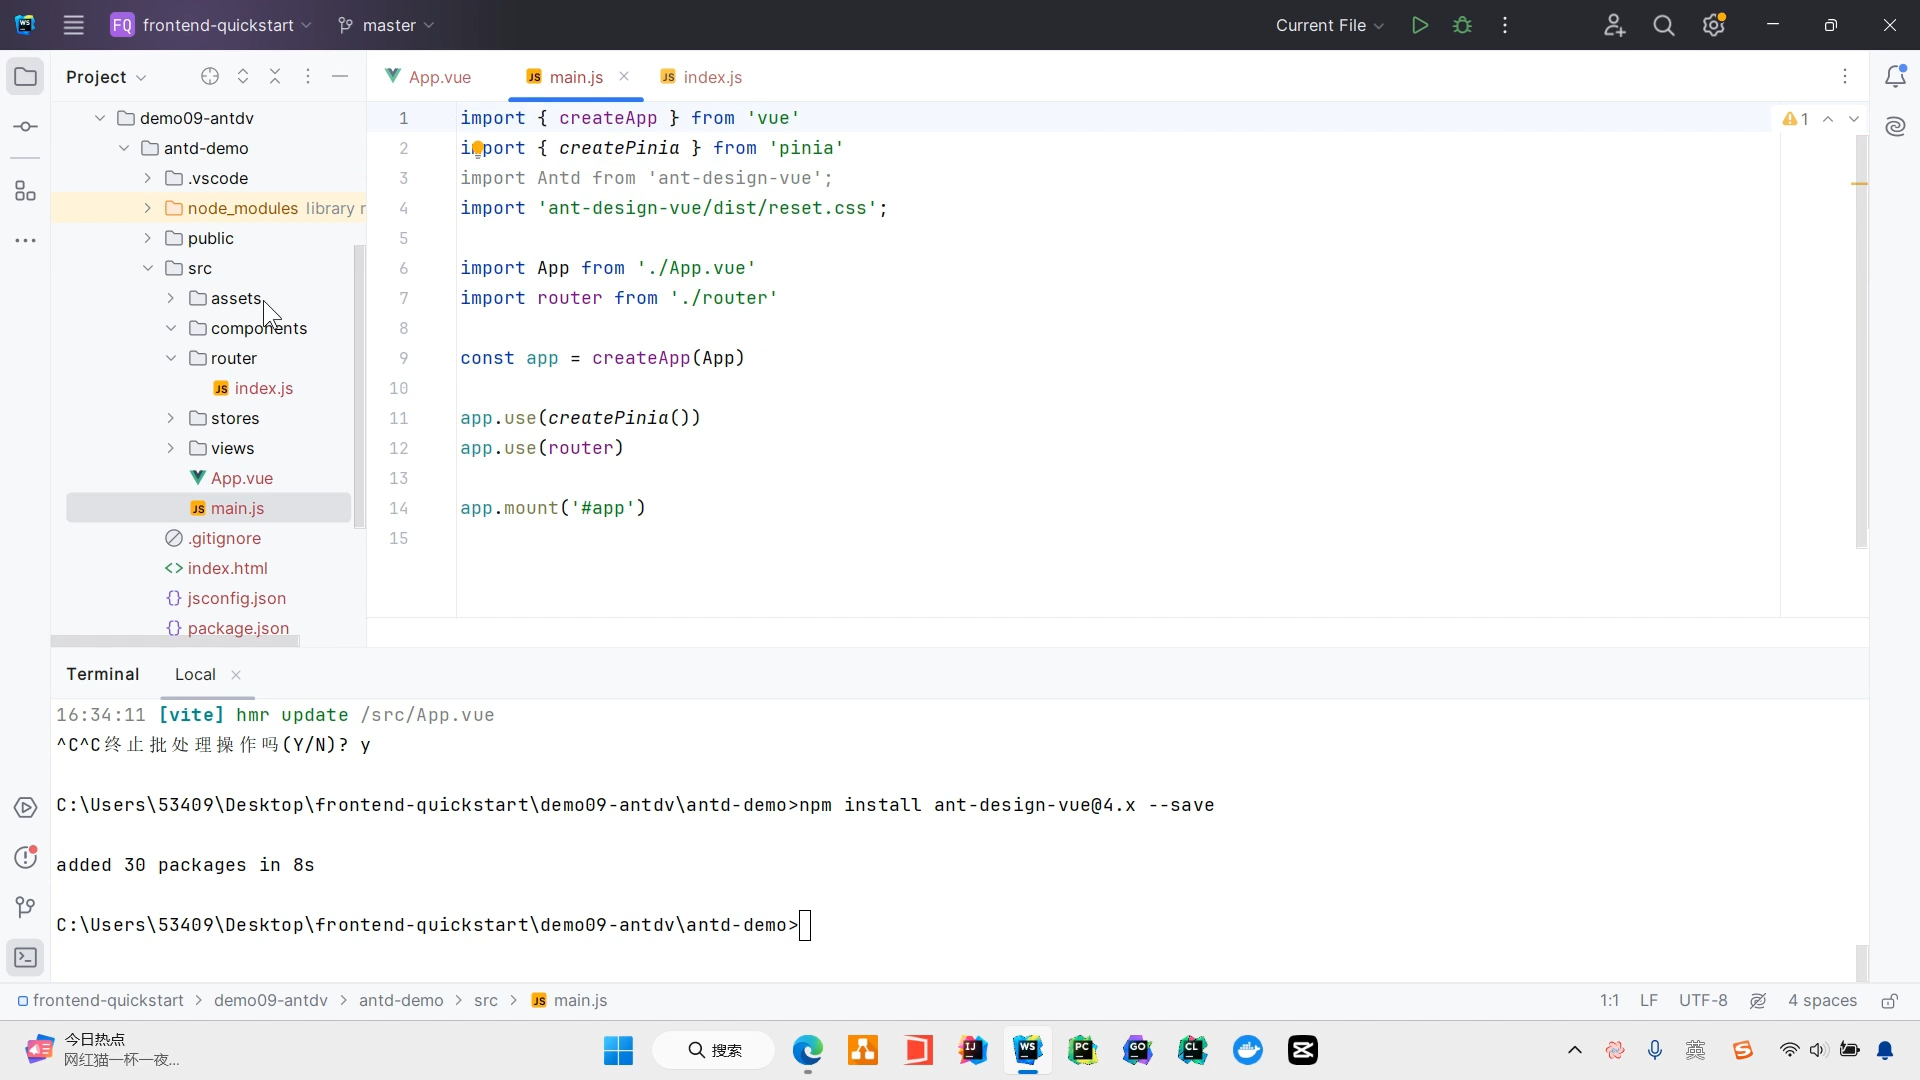The height and width of the screenshot is (1080, 1920).
Task: Open the Structure tool window icon
Action: [26, 191]
